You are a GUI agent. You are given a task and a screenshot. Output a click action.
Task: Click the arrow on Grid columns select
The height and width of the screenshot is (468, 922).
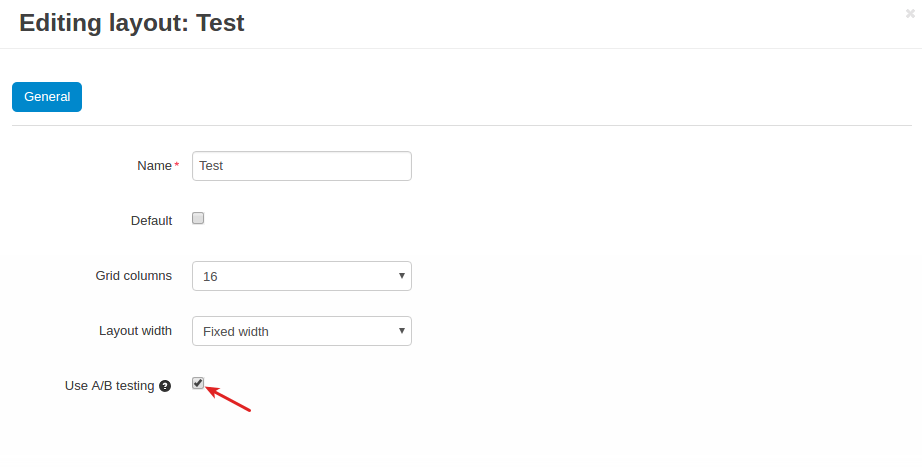402,276
